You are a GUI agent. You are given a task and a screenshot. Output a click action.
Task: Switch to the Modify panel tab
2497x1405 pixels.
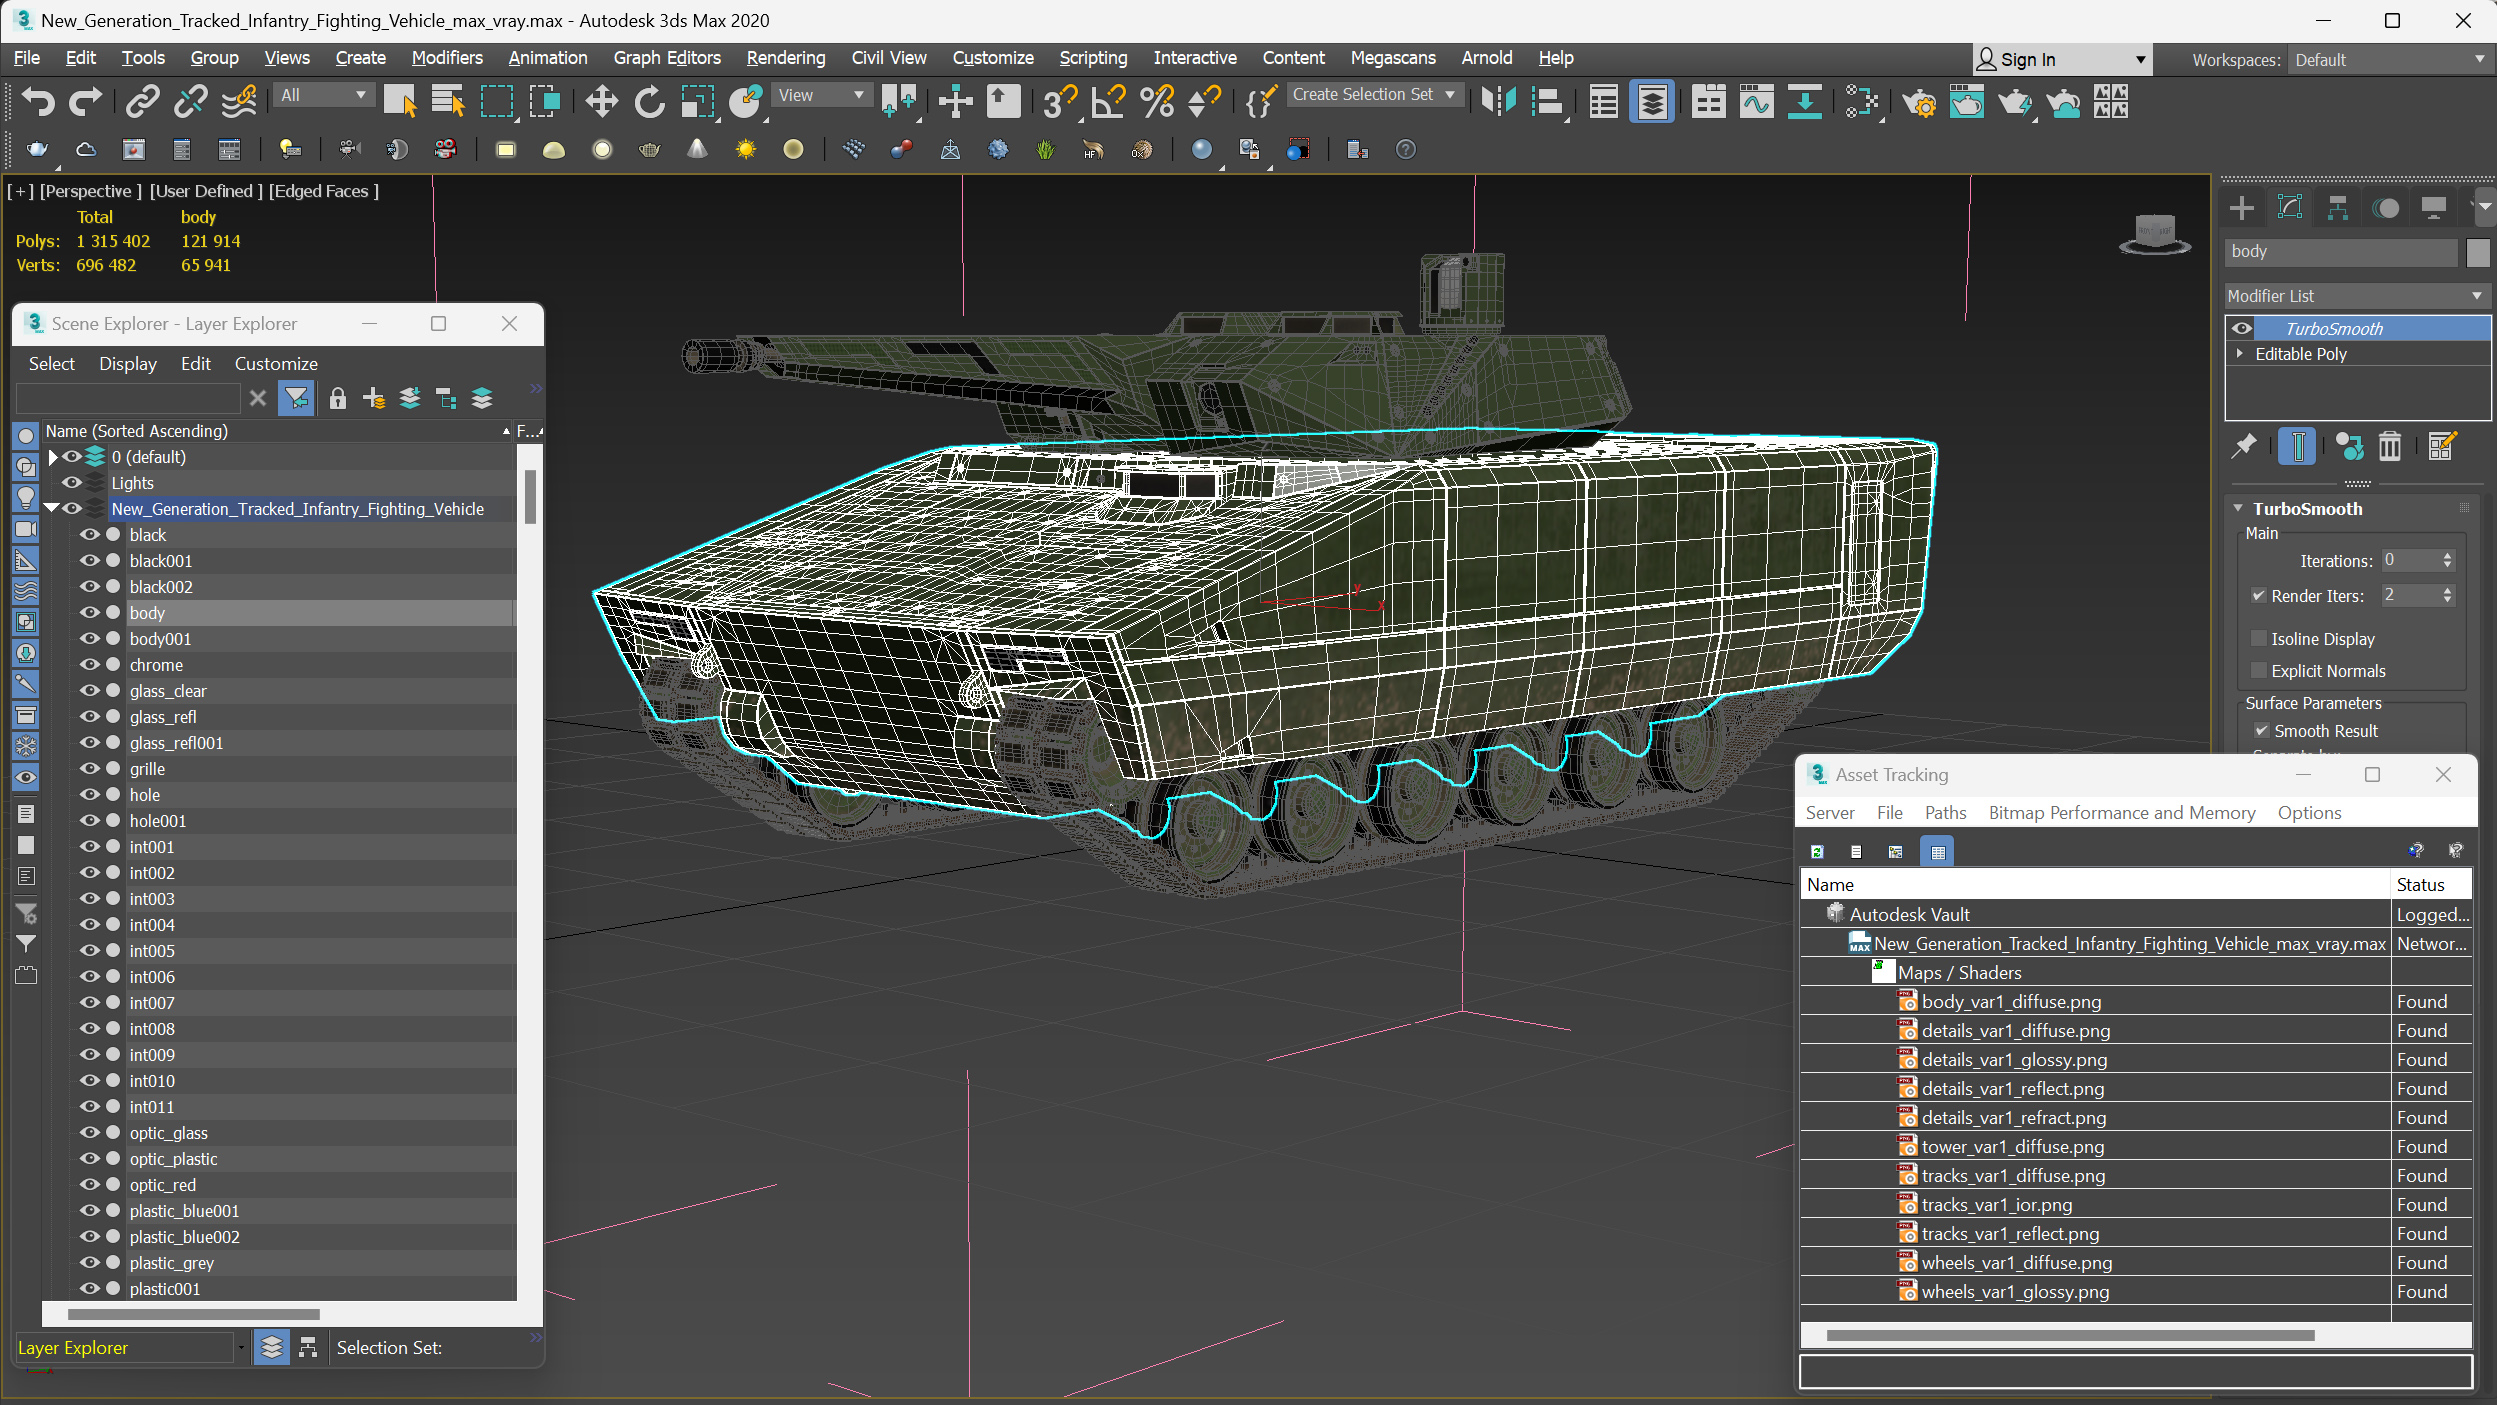coord(2289,207)
